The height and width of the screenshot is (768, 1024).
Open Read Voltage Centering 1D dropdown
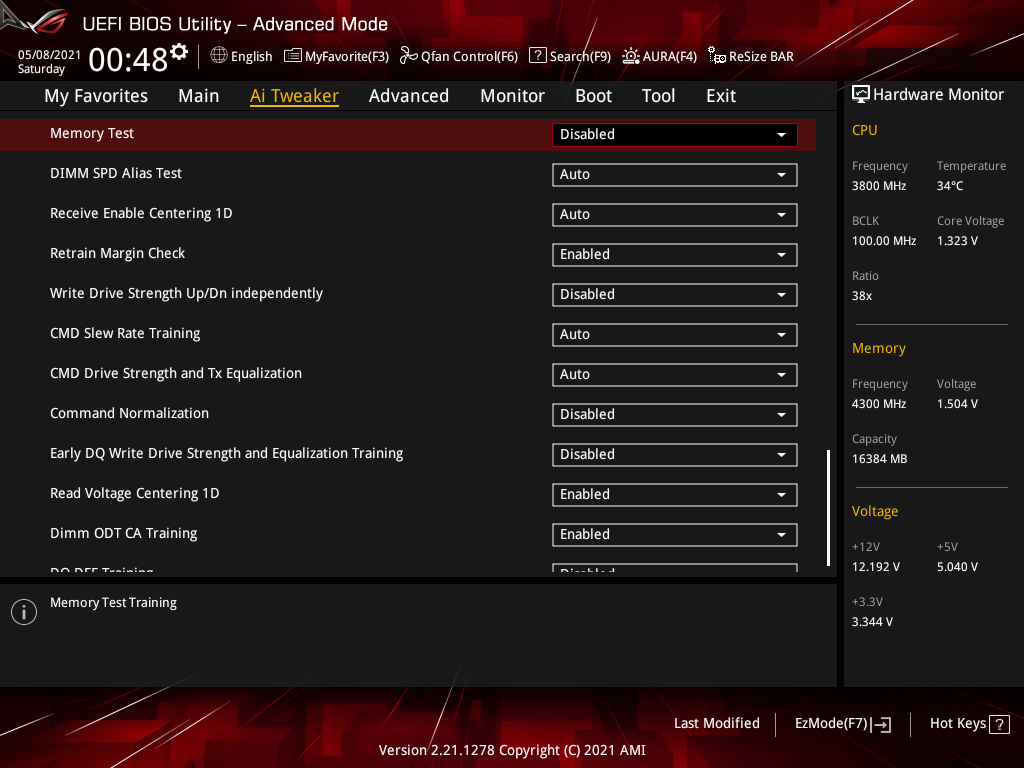click(675, 495)
